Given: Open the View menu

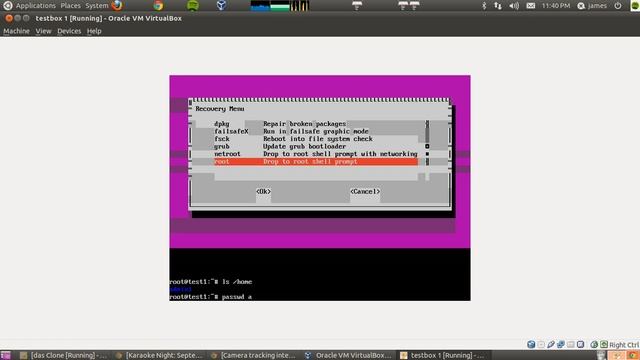Looking at the screenshot, I should [43, 31].
